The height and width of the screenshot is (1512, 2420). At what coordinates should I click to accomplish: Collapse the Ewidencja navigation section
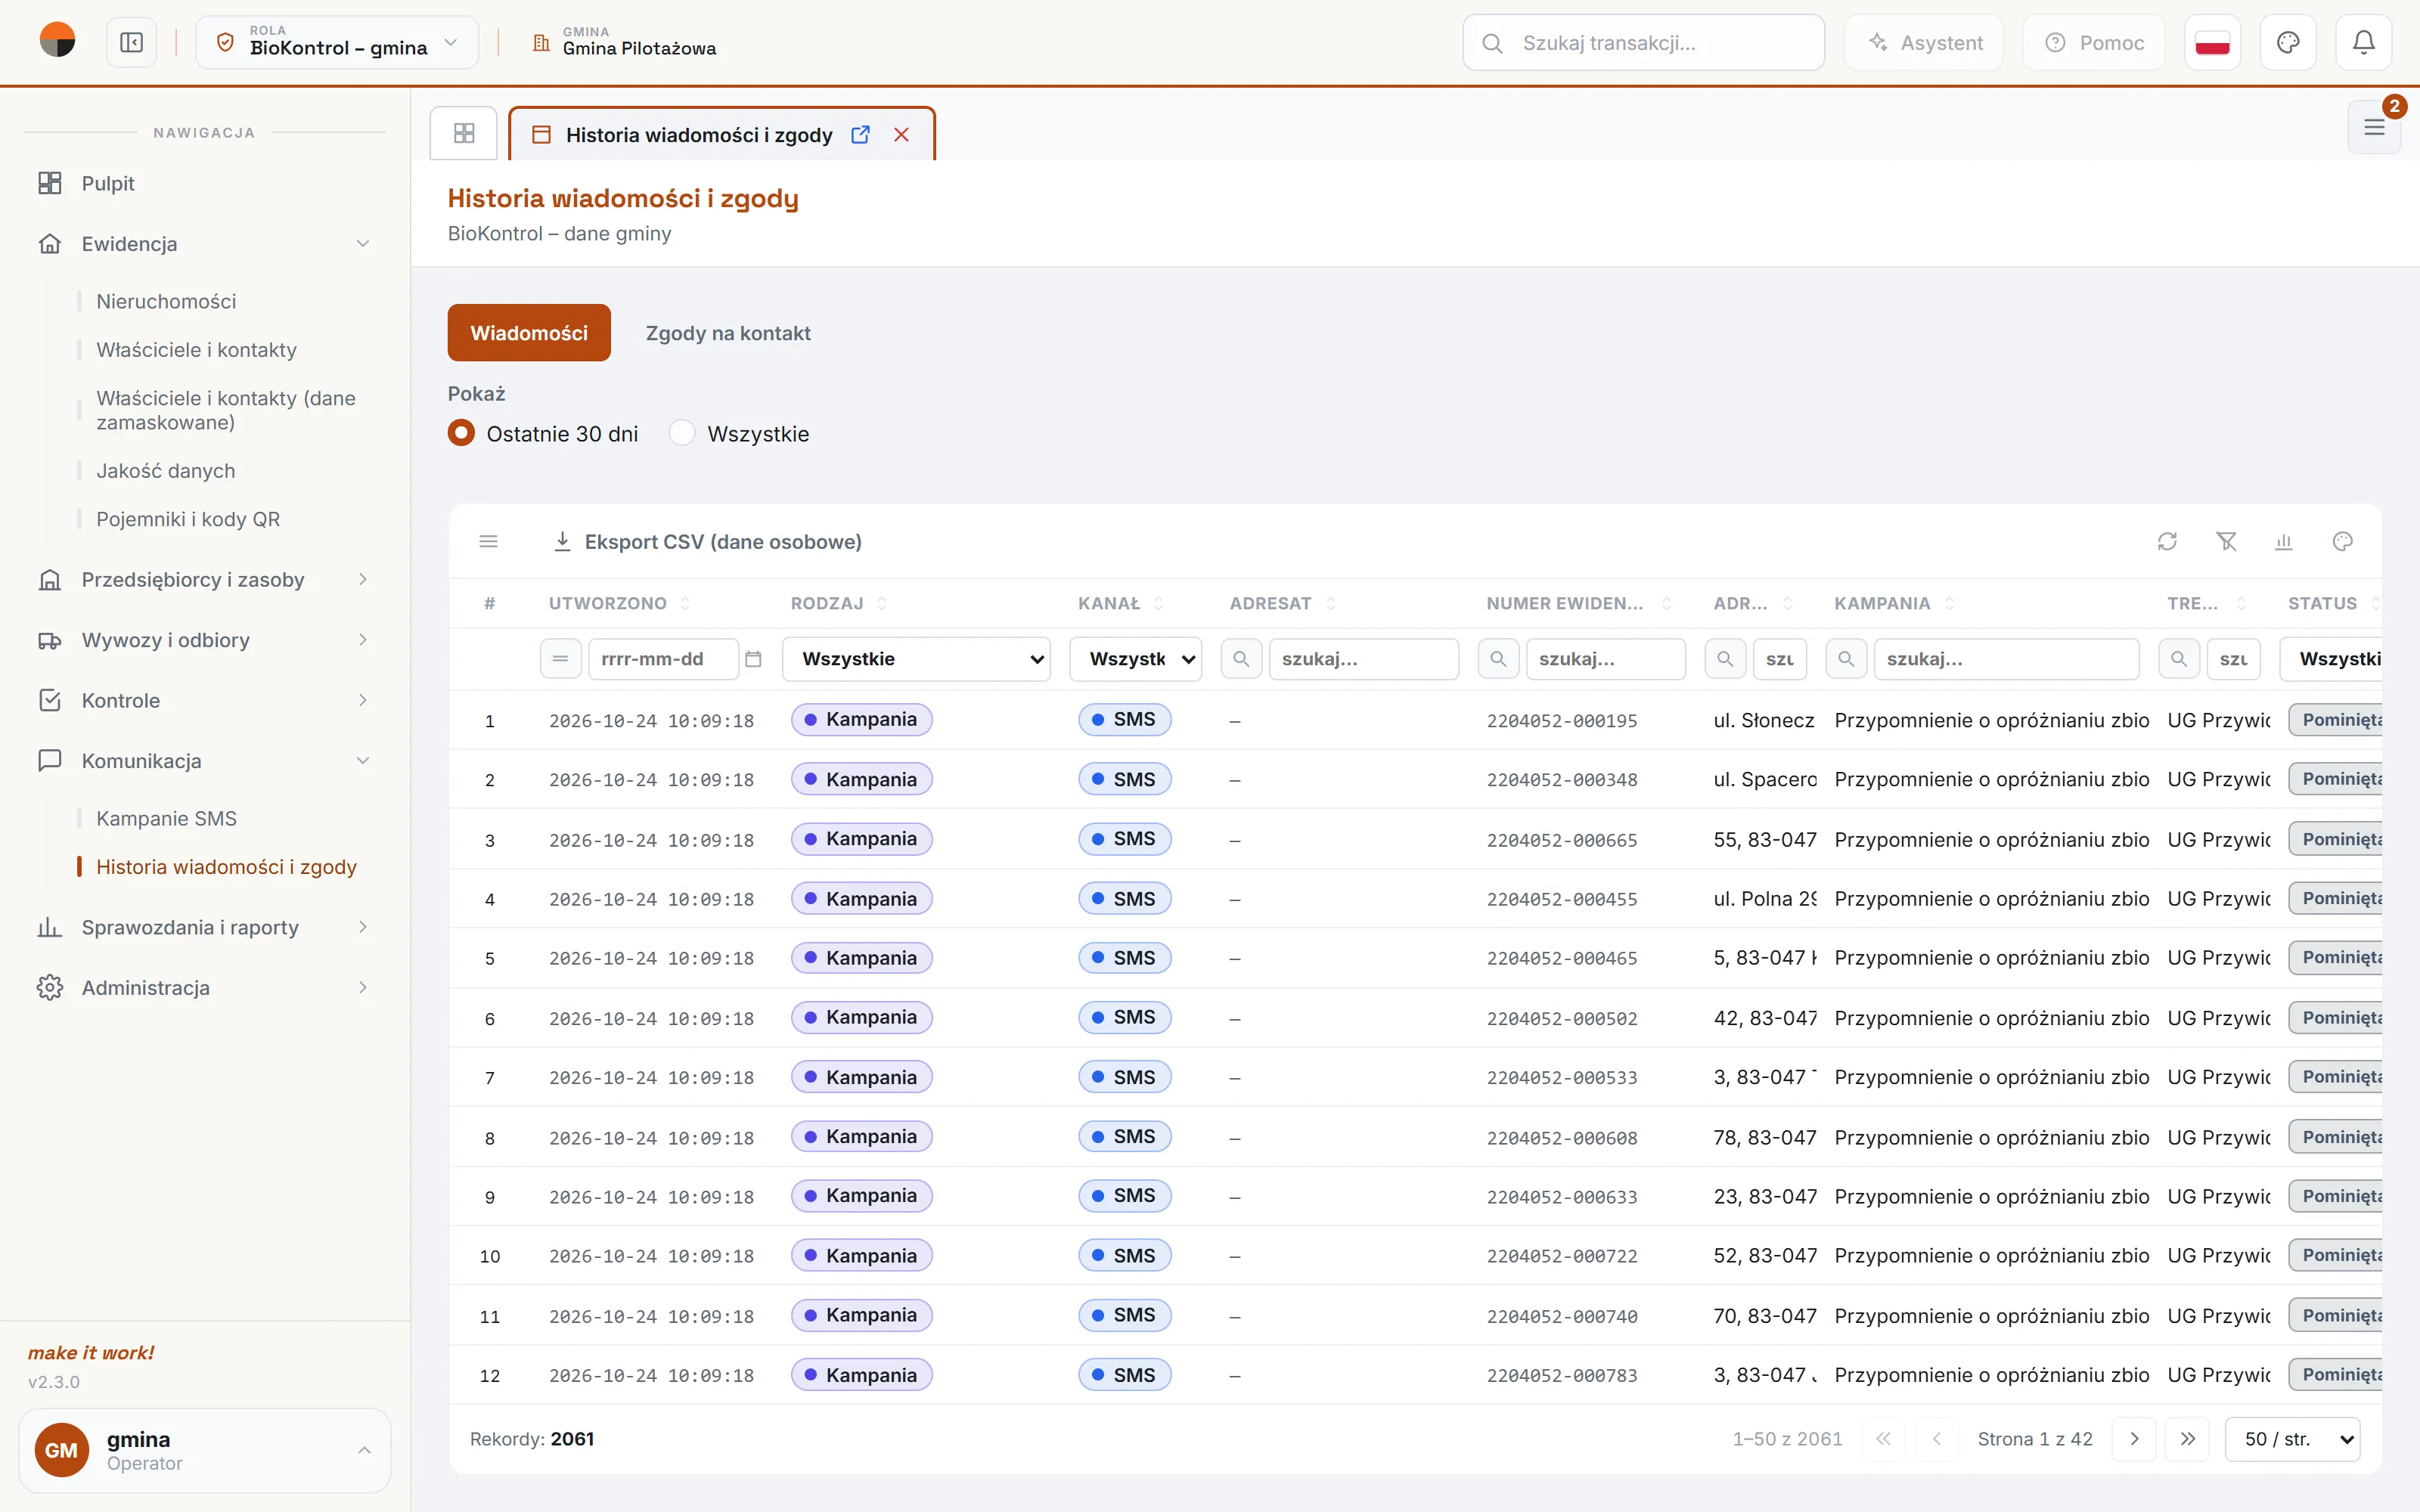point(205,243)
